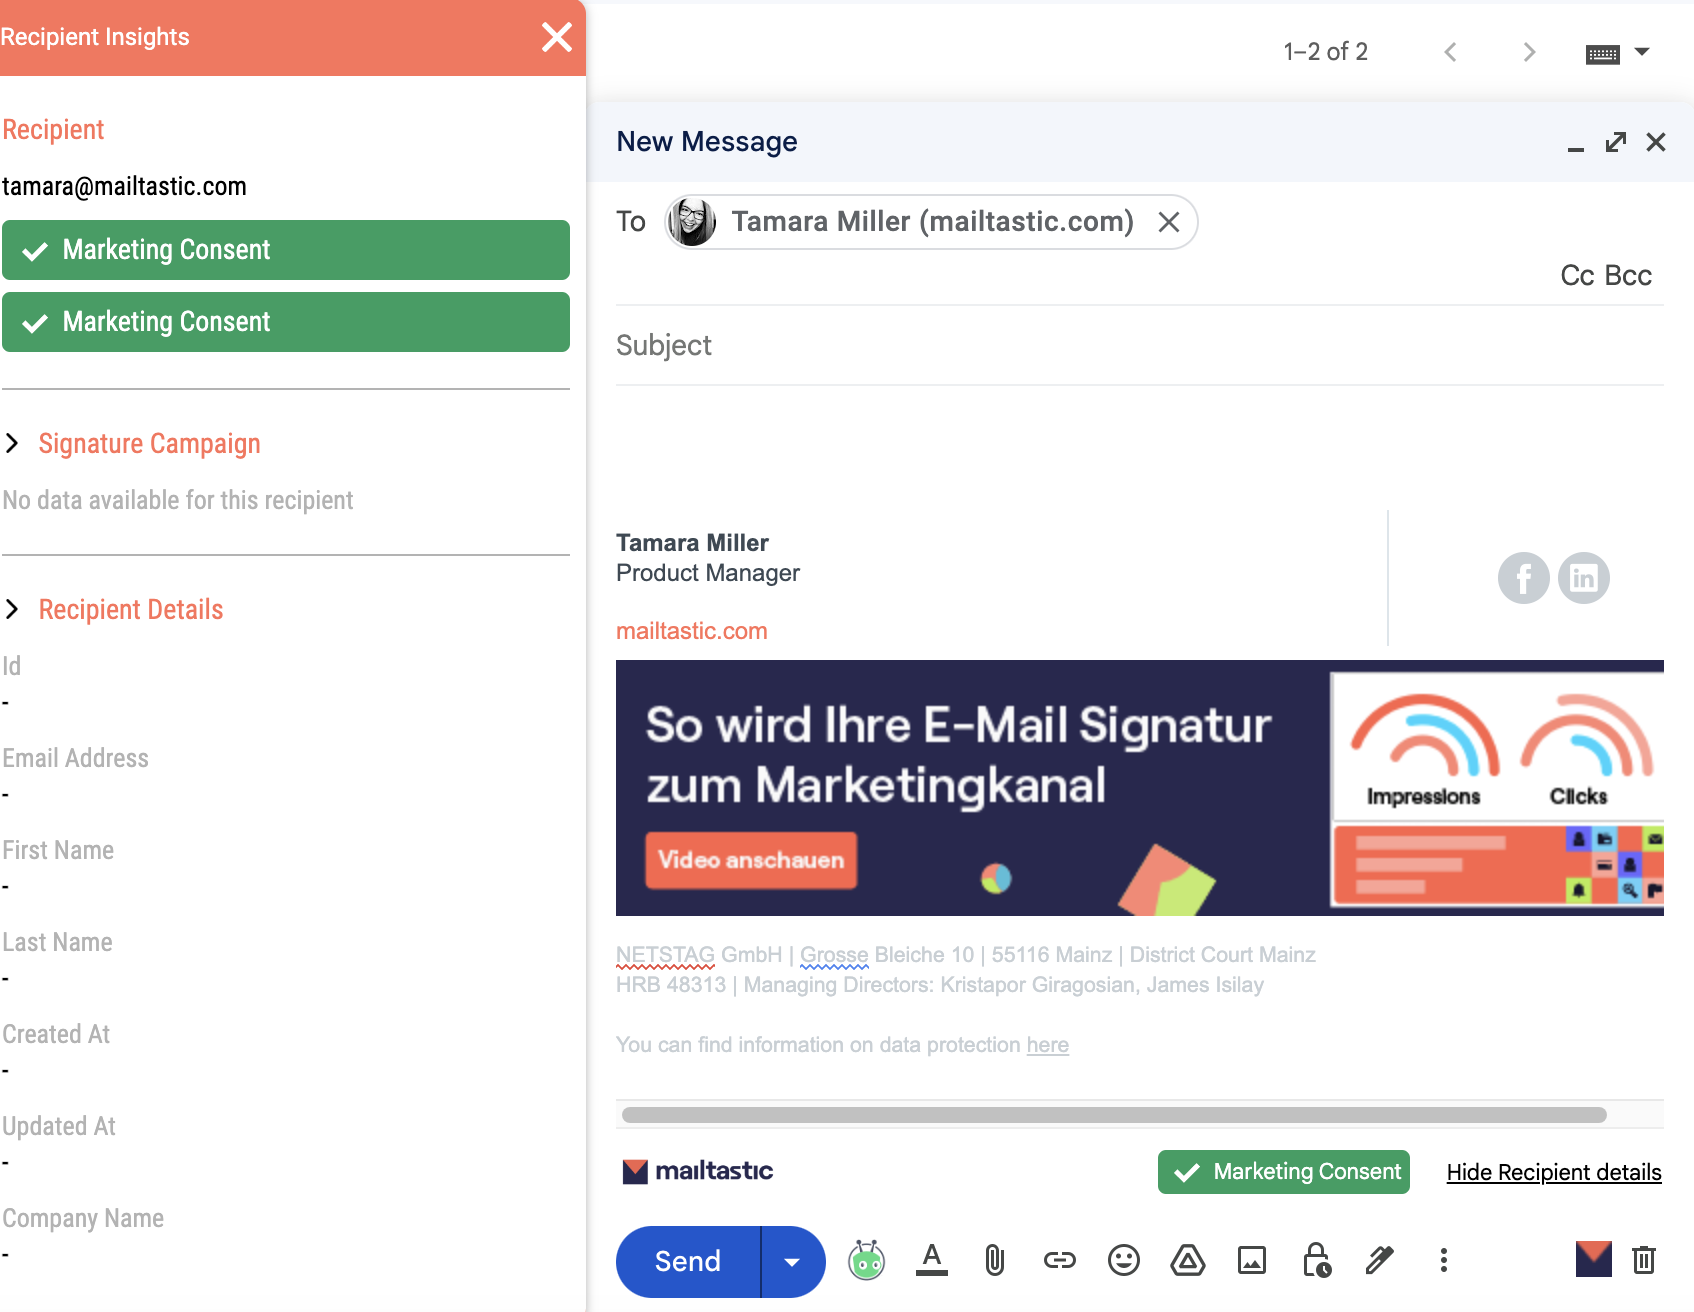
Task: Click the Send button
Action: [688, 1262]
